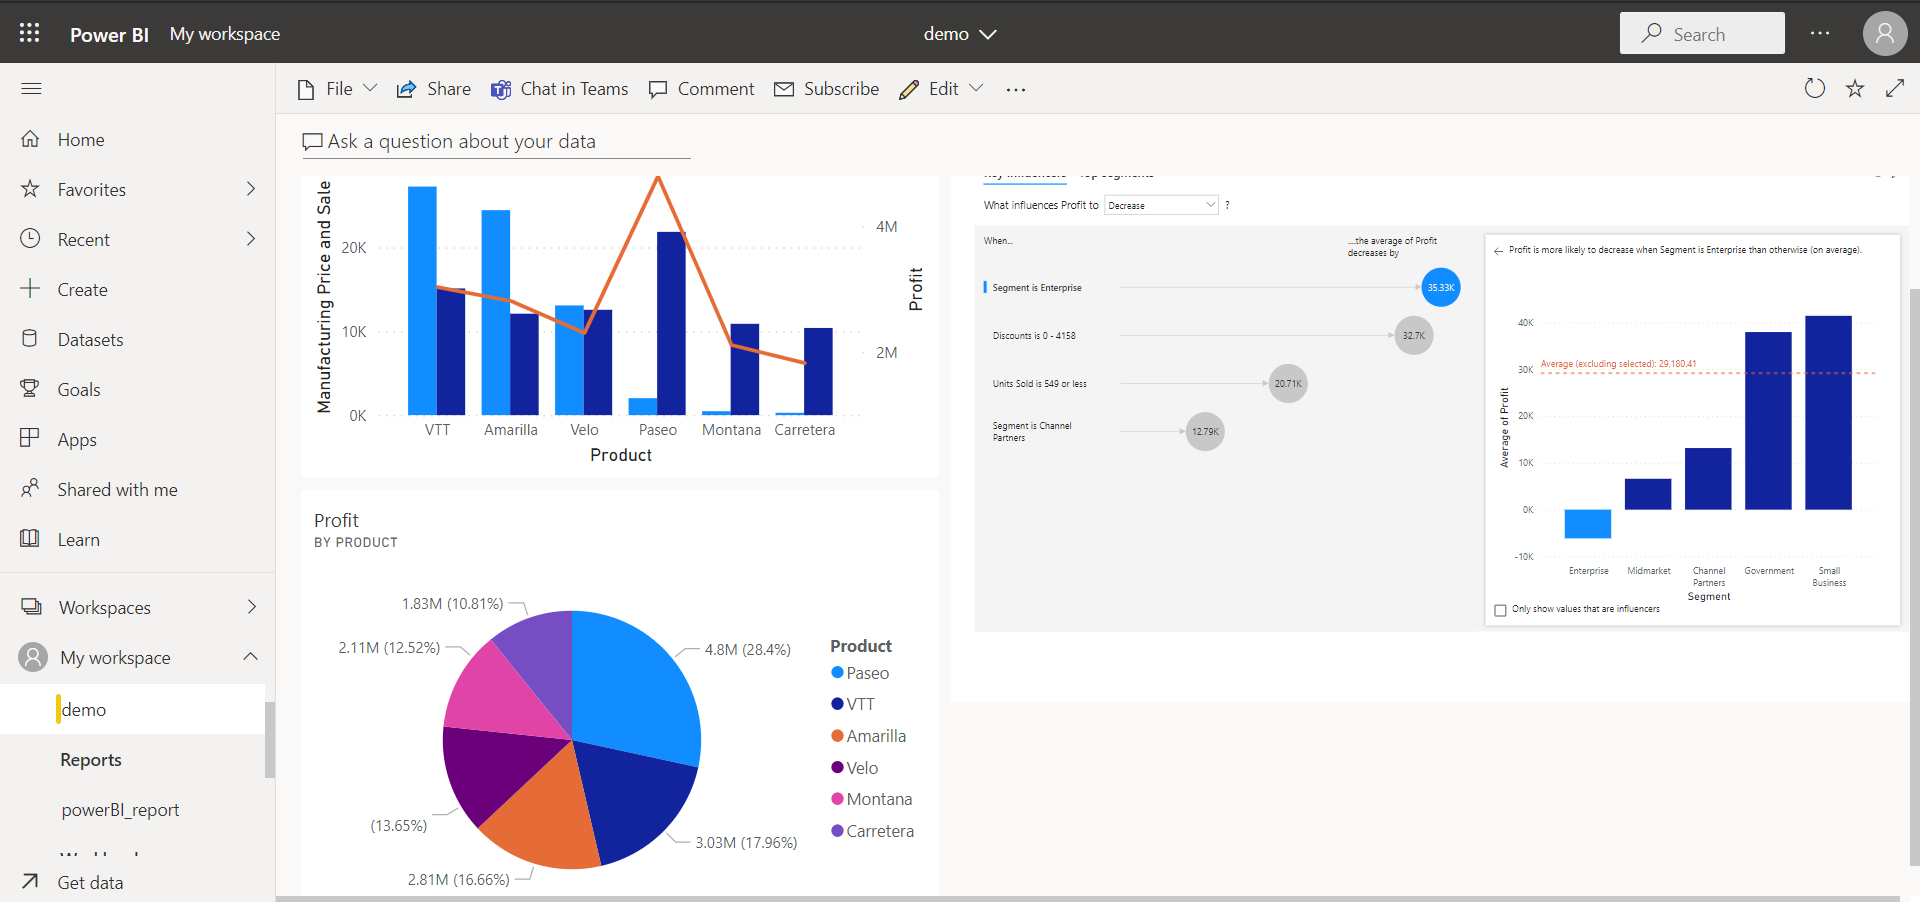Viewport: 1920px width, 902px height.
Task: Expand the Workspaces flyout chevron
Action: click(251, 607)
